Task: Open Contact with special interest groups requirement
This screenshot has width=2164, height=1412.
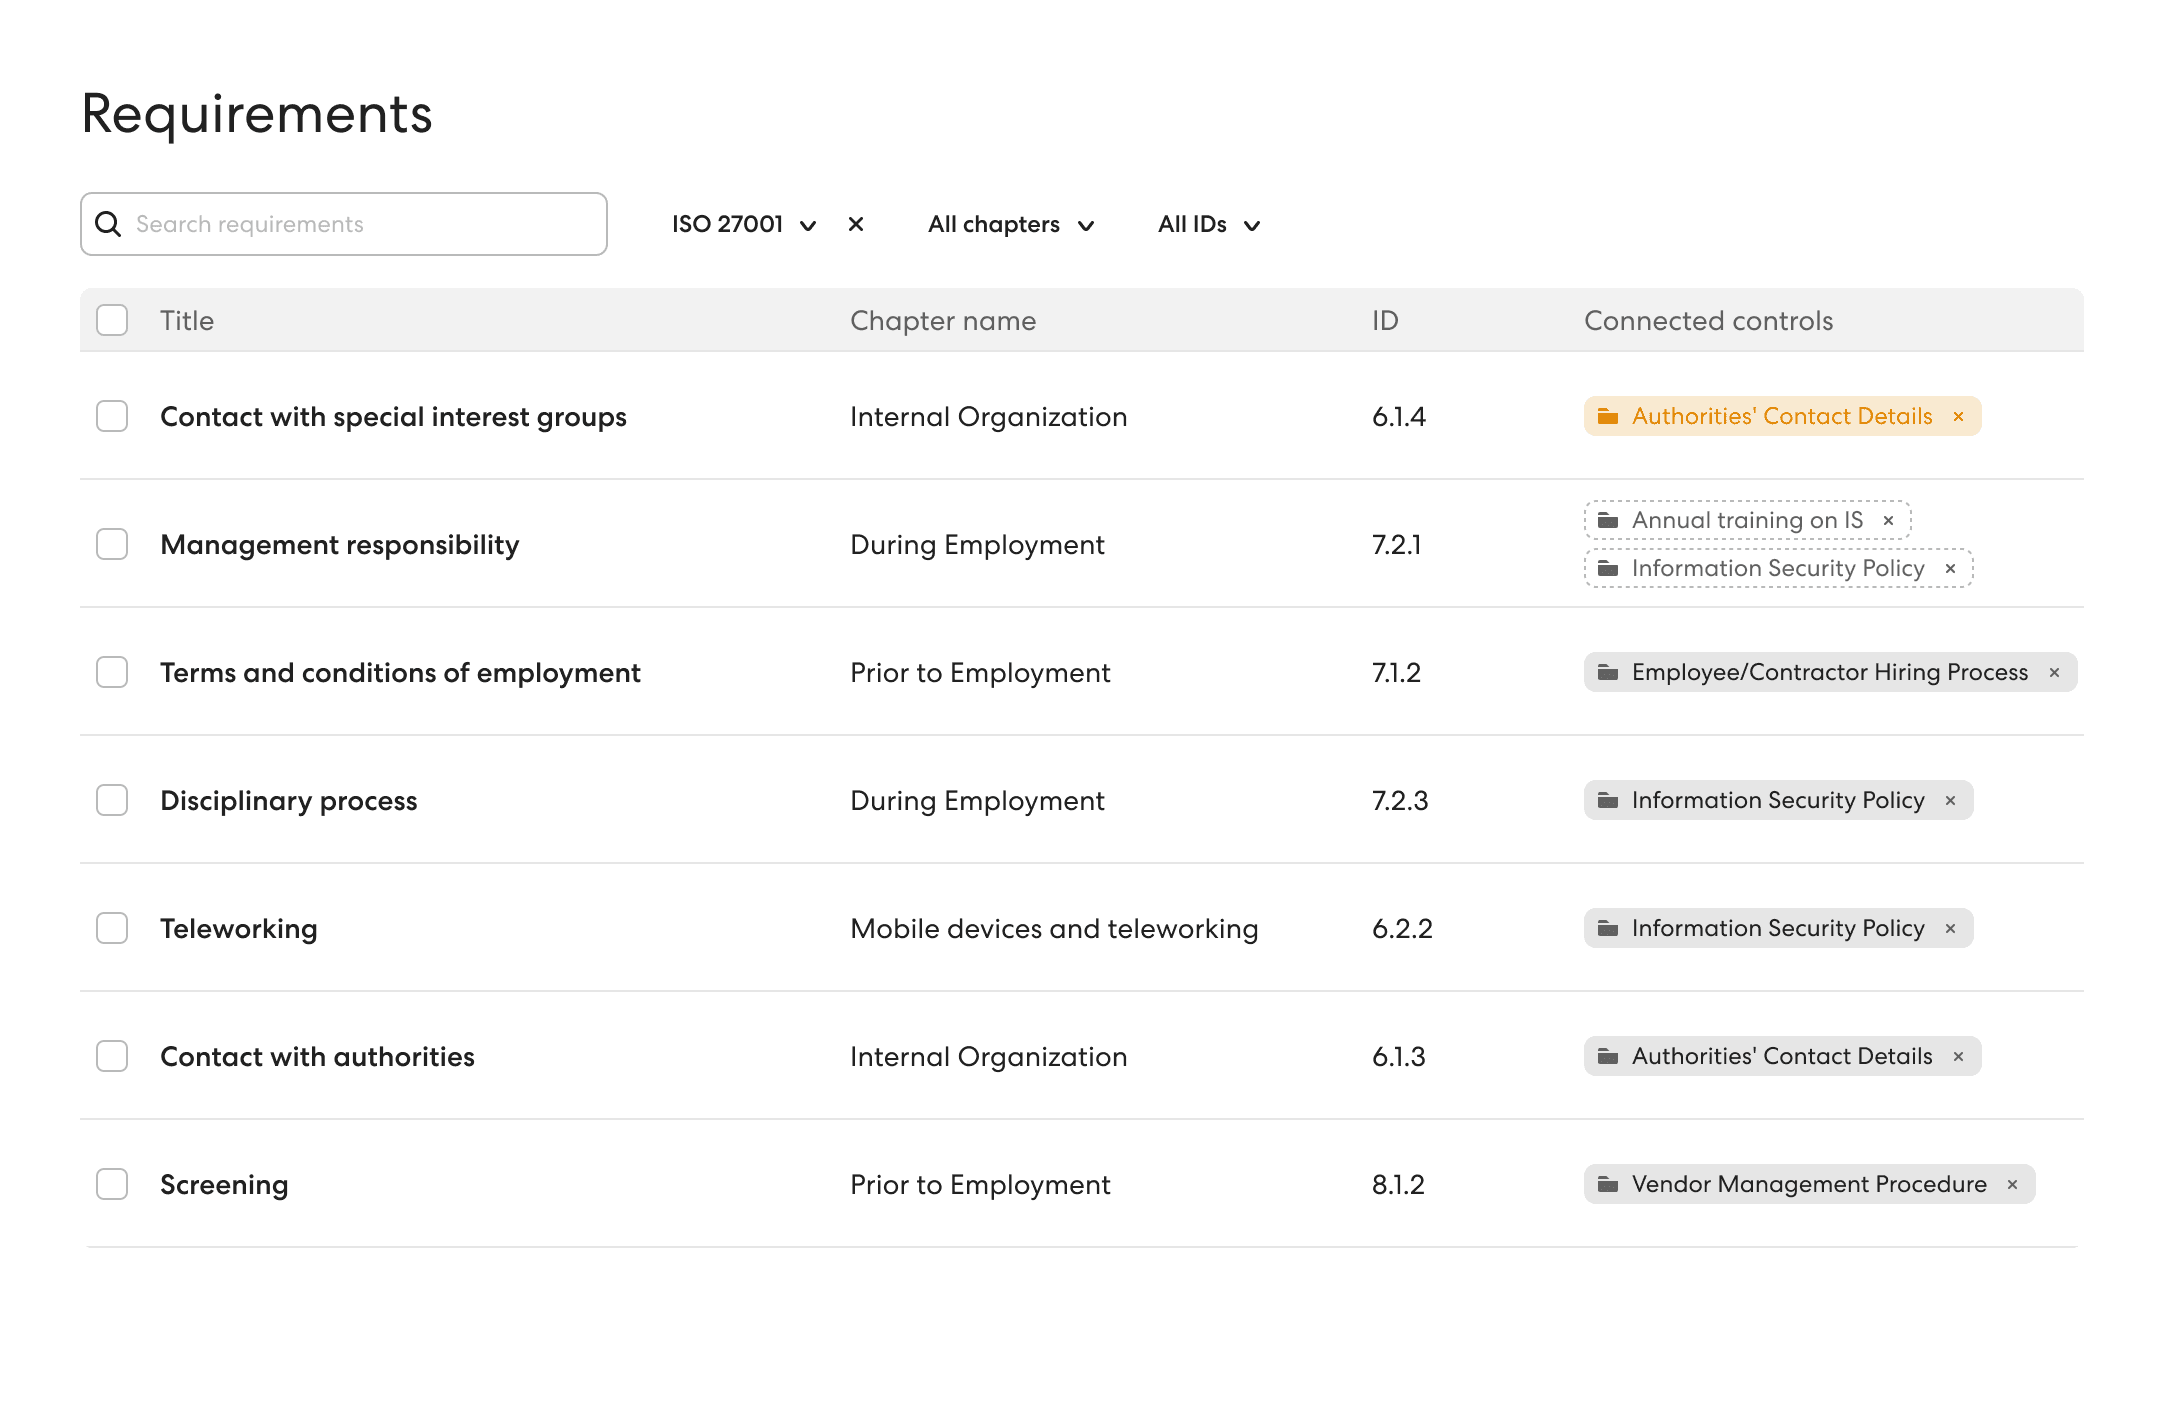Action: point(393,416)
